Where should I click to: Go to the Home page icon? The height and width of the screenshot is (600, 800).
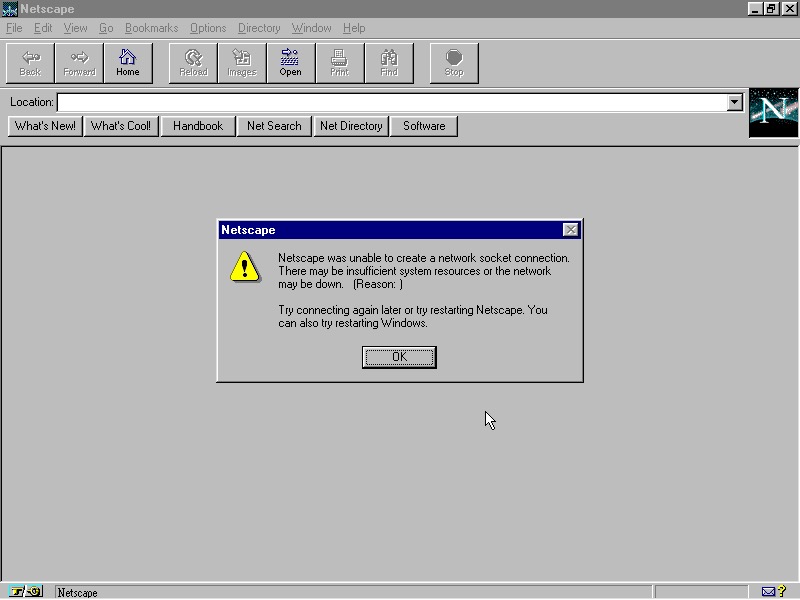click(128, 62)
